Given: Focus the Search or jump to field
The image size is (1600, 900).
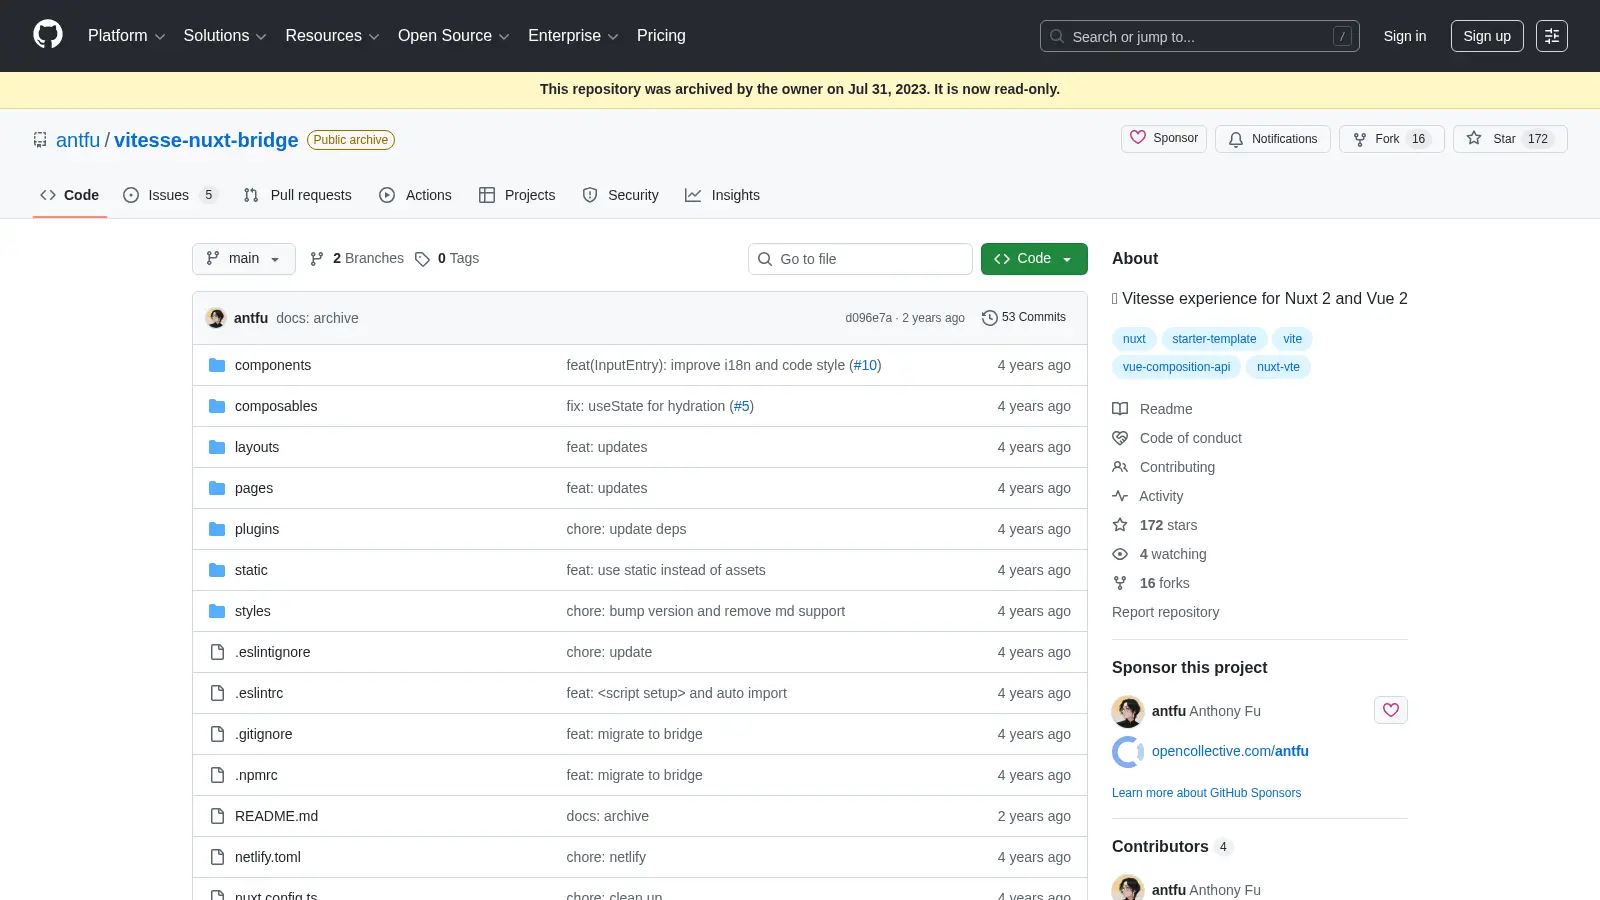Looking at the screenshot, I should [1200, 36].
